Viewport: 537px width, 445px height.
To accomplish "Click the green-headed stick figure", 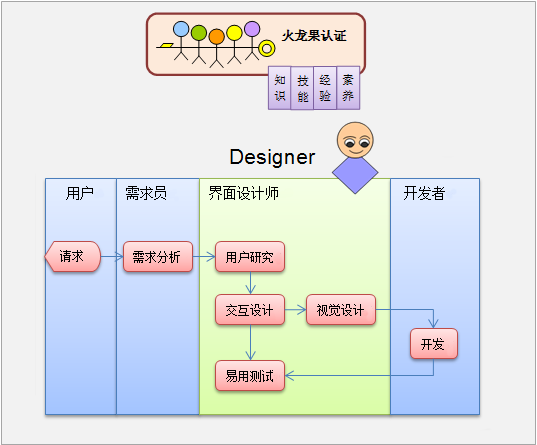I will pyautogui.click(x=199, y=44).
